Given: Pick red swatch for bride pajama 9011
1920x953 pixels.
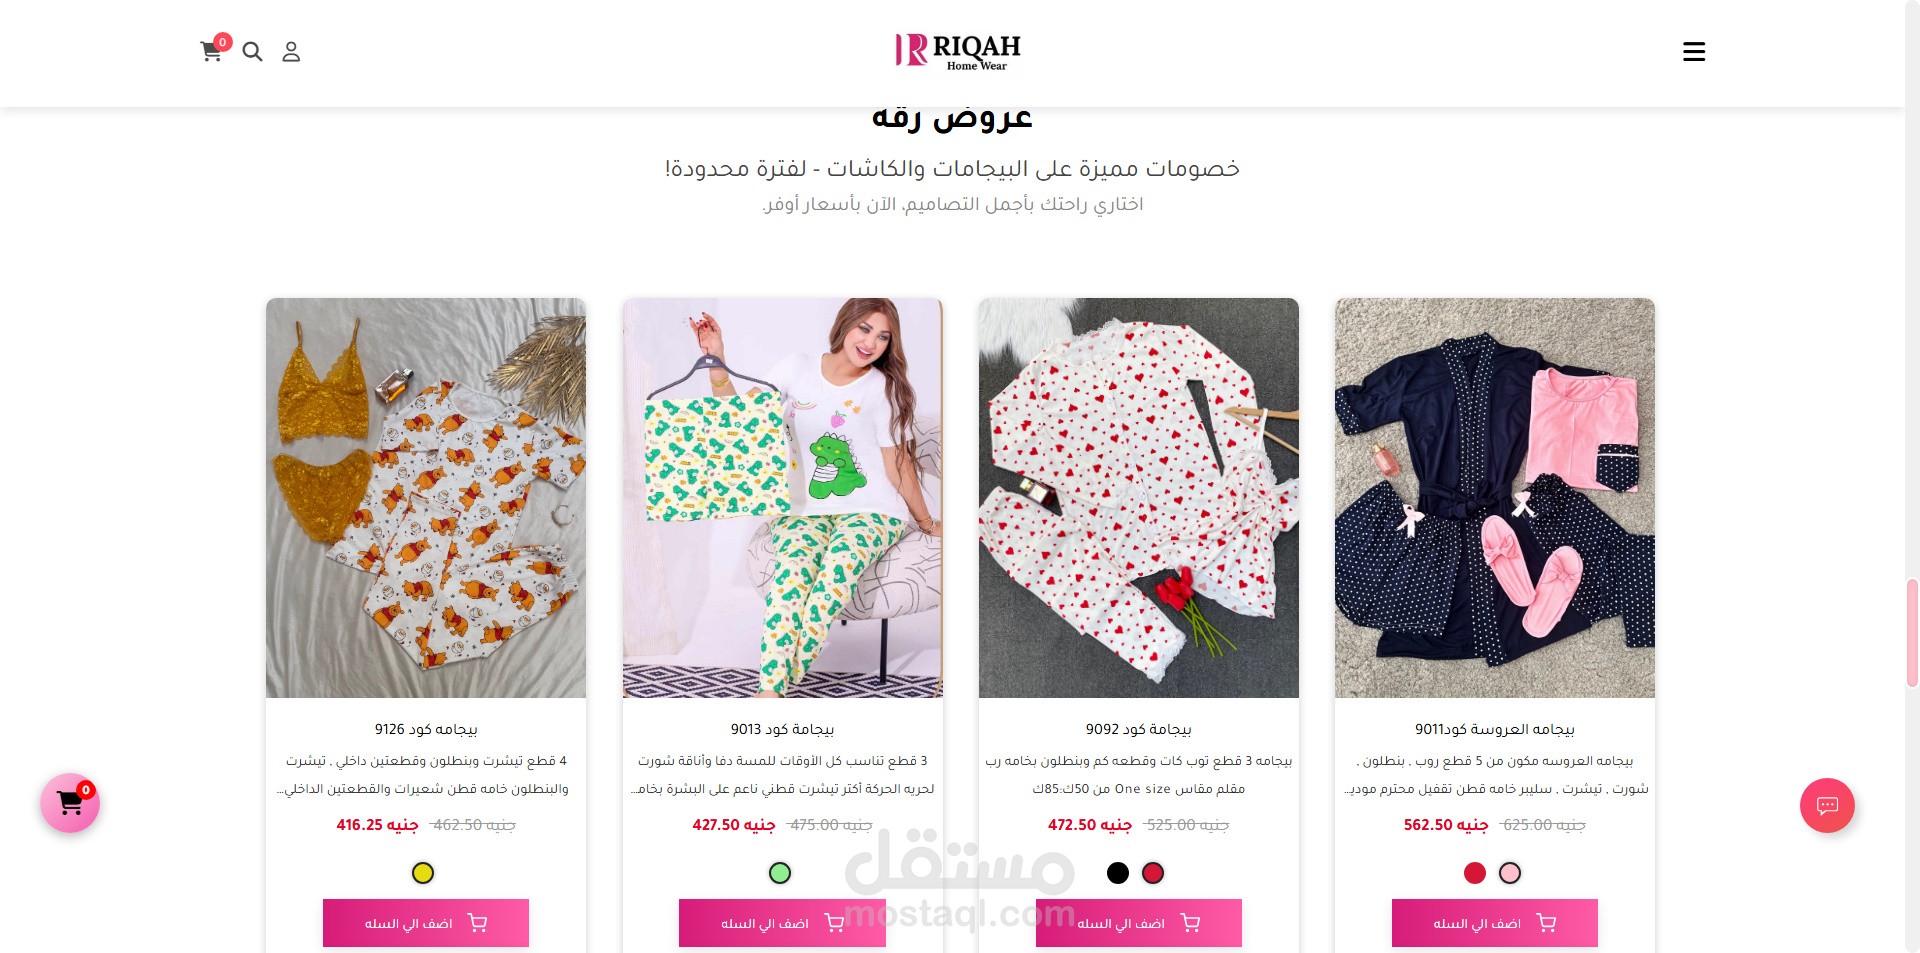Looking at the screenshot, I should click(1475, 873).
